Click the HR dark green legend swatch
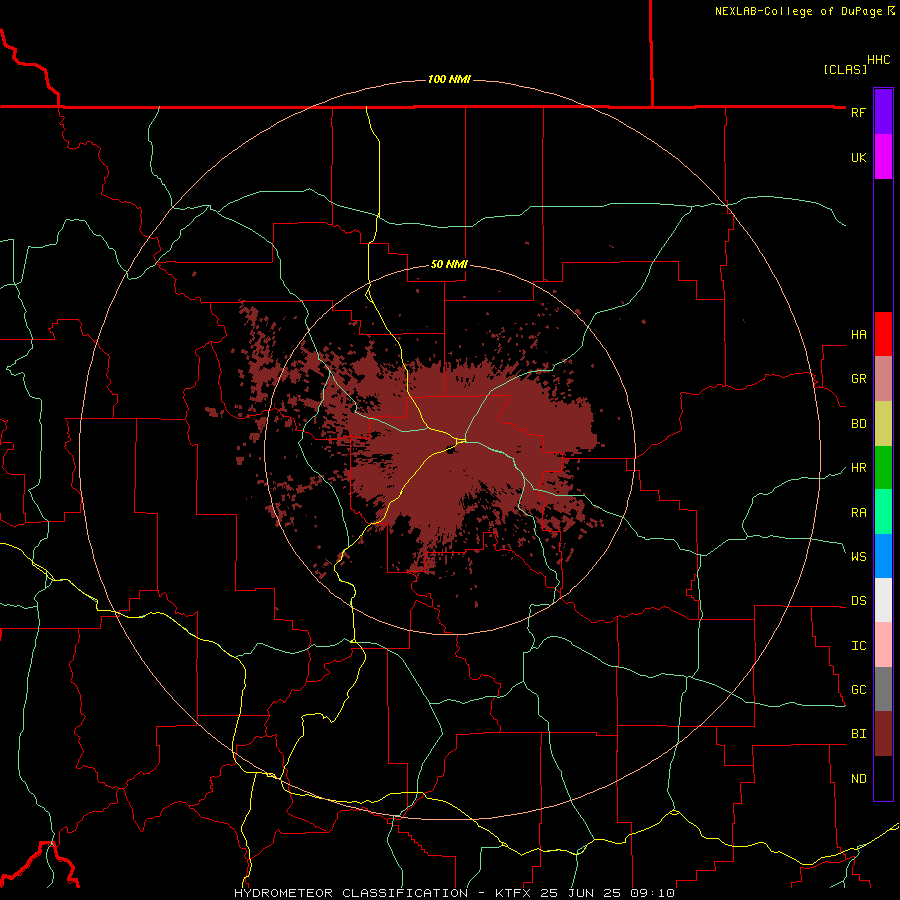 pos(883,468)
